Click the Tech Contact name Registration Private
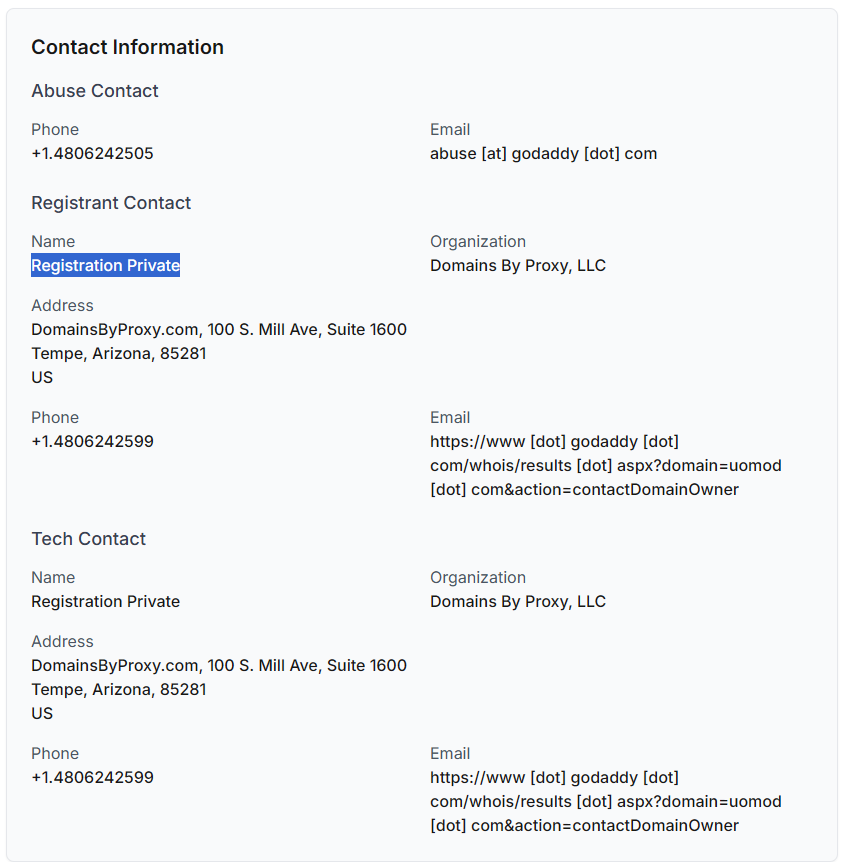845x862 pixels. pos(106,601)
